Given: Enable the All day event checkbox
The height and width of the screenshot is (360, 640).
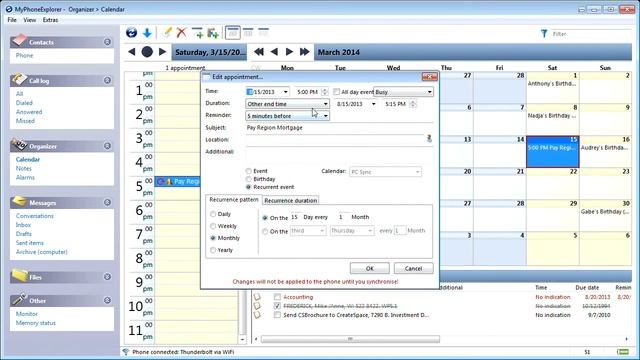Looking at the screenshot, I should pyautogui.click(x=336, y=92).
